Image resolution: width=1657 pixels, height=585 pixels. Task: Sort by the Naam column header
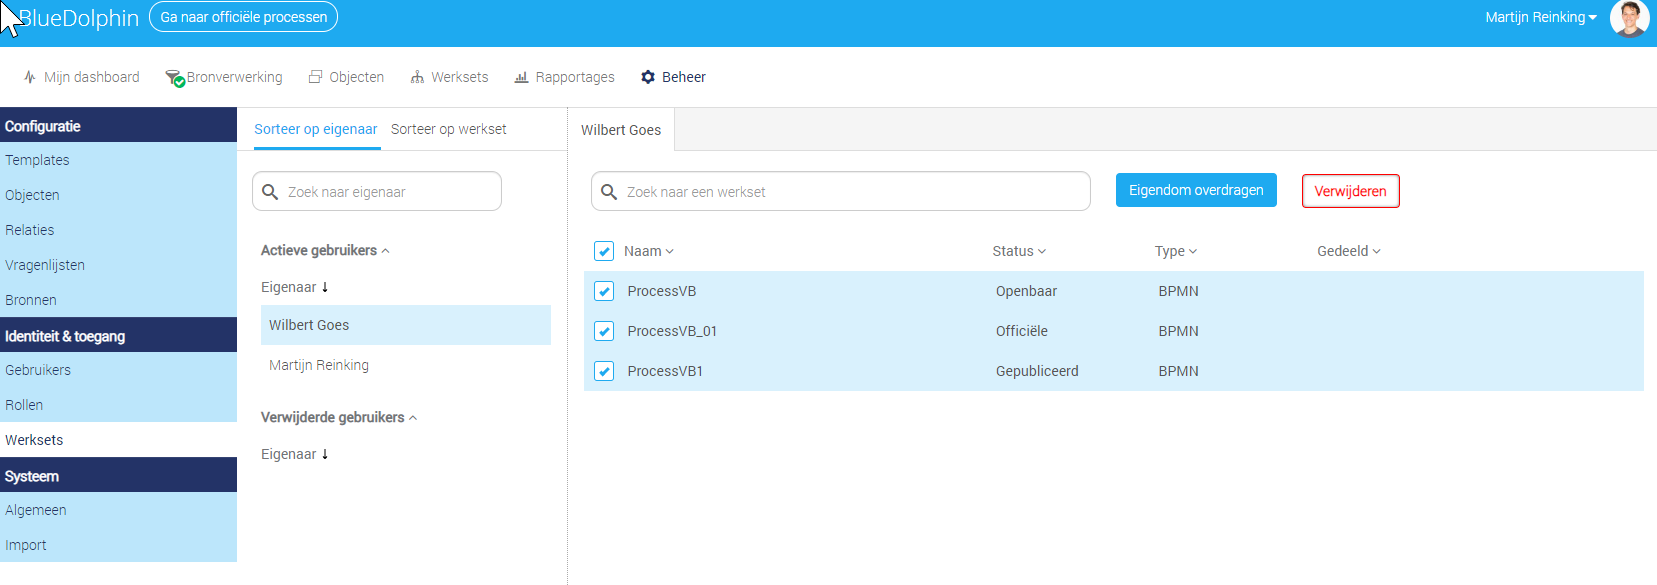(x=649, y=251)
